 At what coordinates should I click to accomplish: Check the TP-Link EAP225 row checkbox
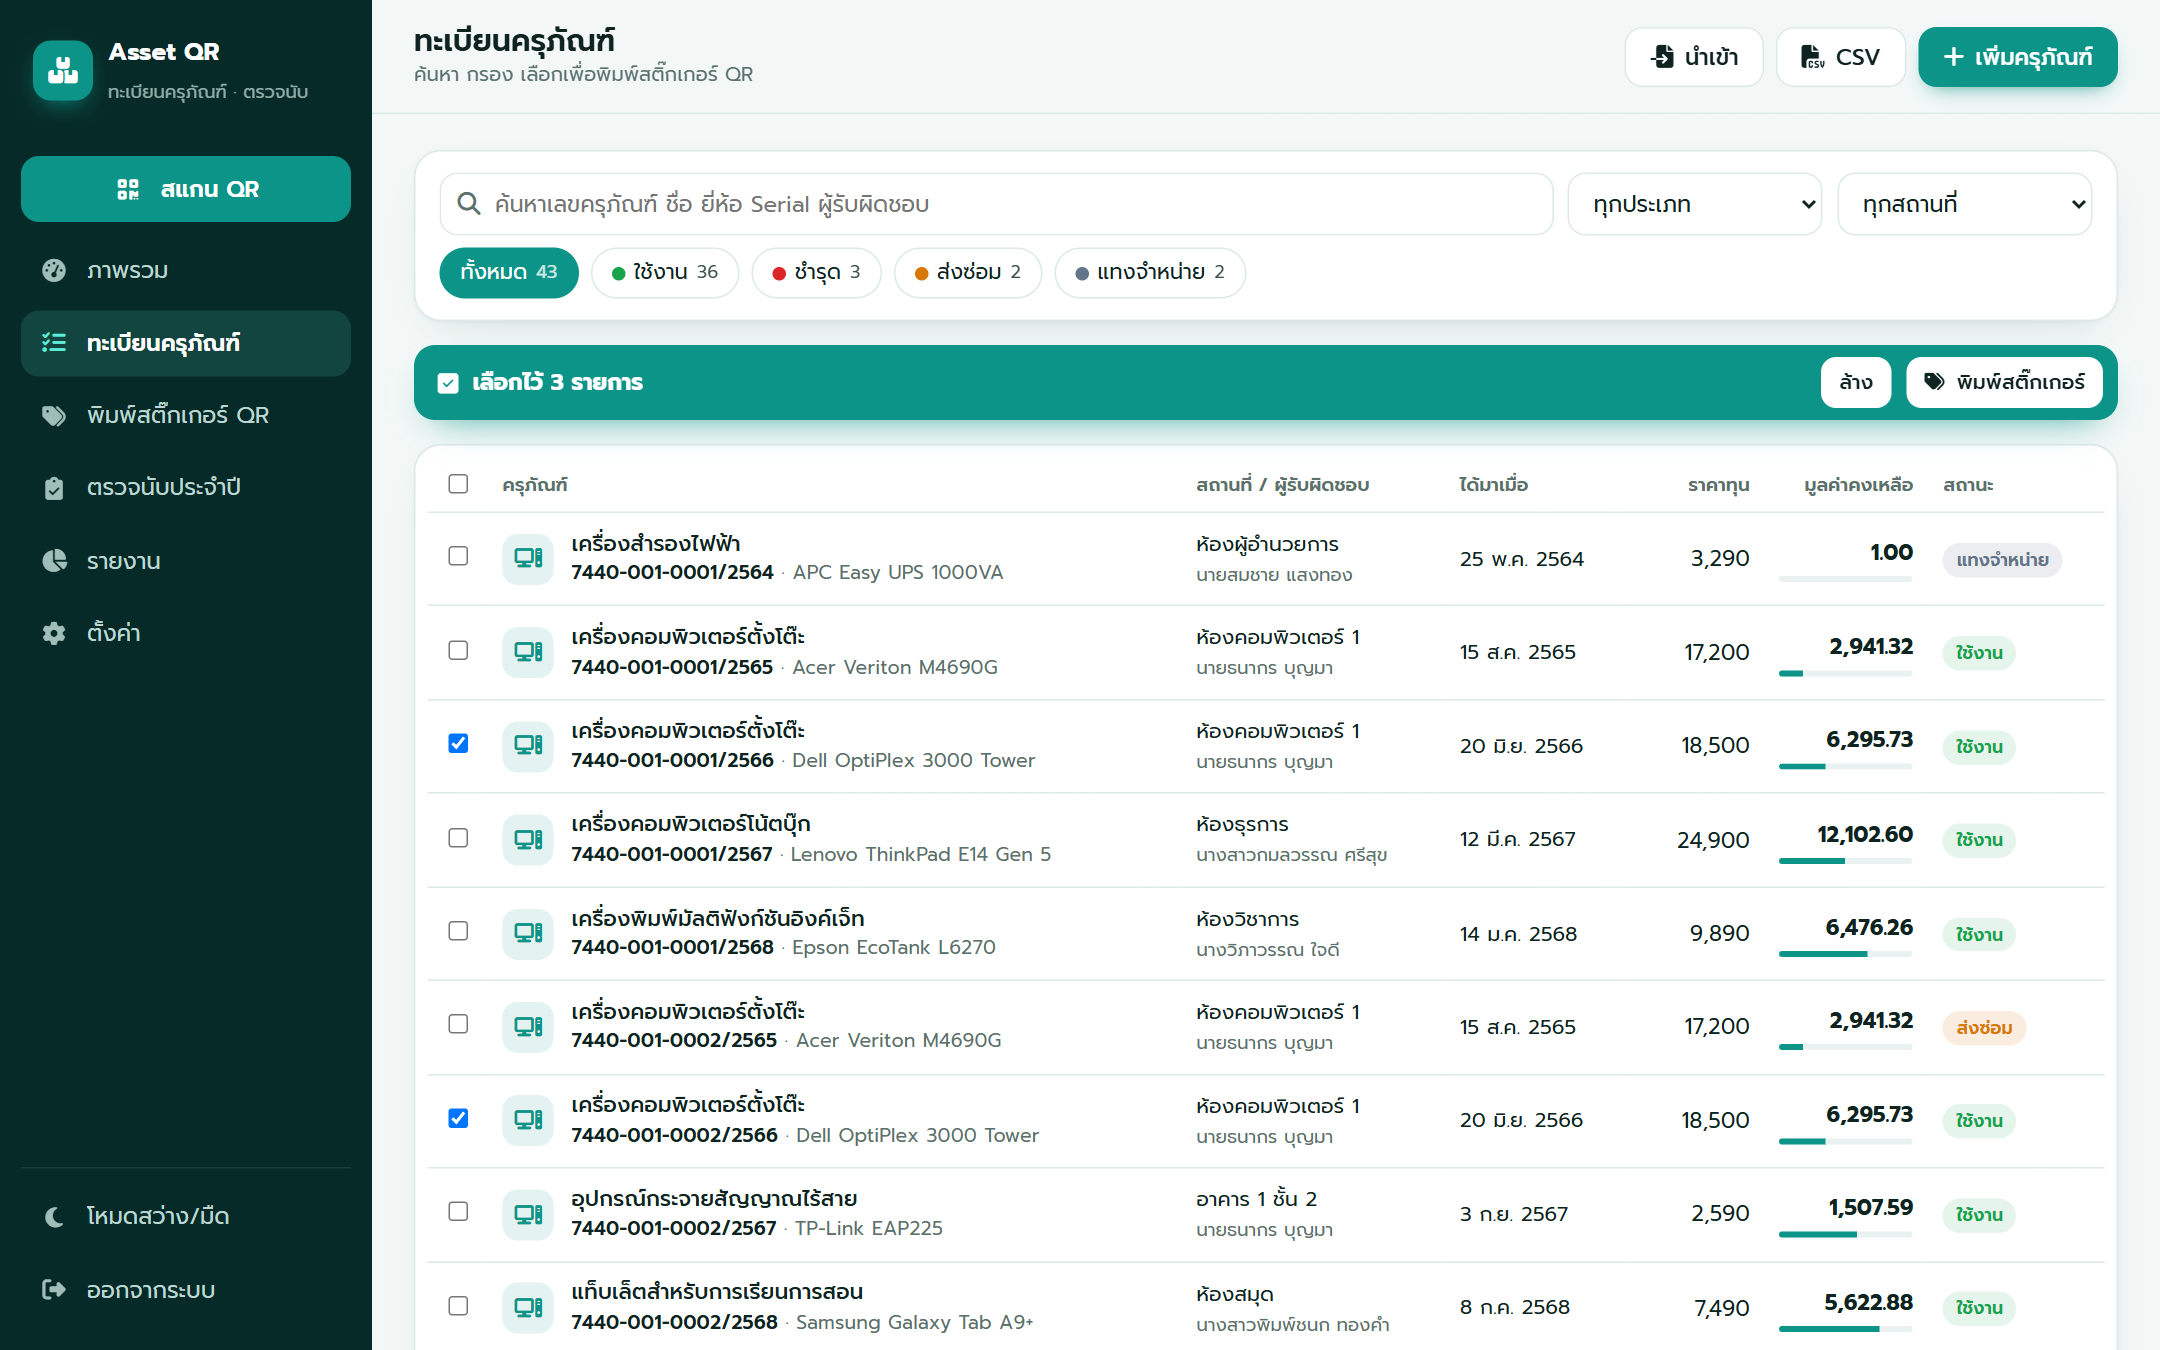(458, 1211)
